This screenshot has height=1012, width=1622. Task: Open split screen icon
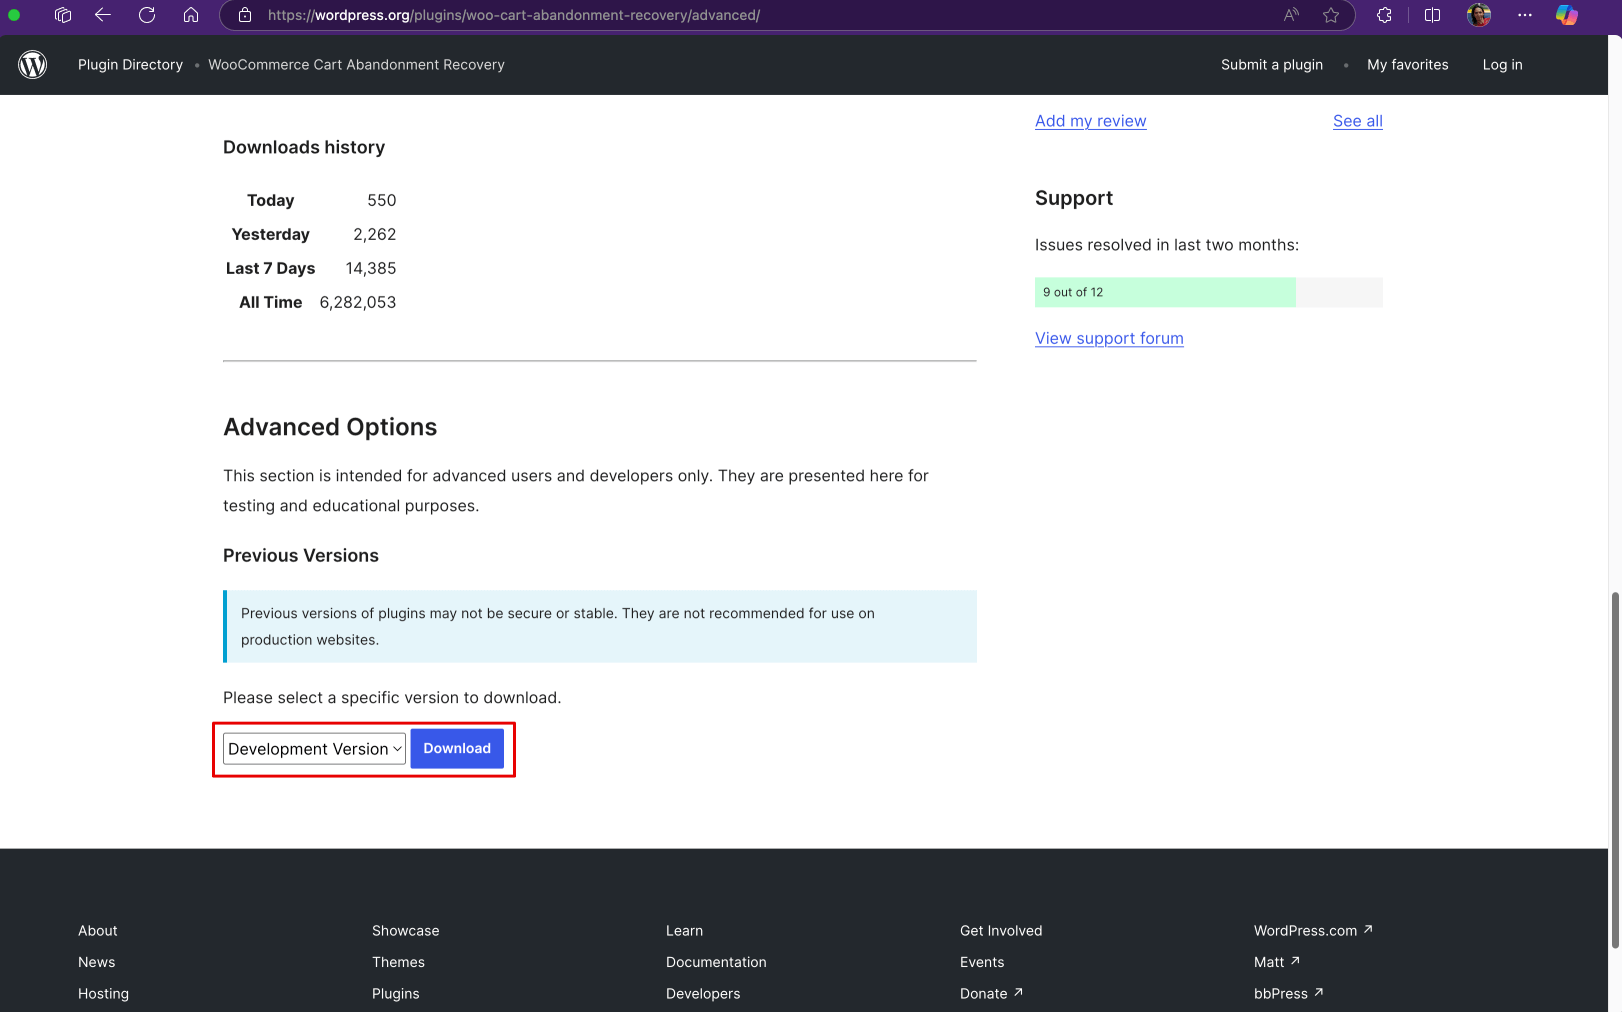click(x=1432, y=15)
